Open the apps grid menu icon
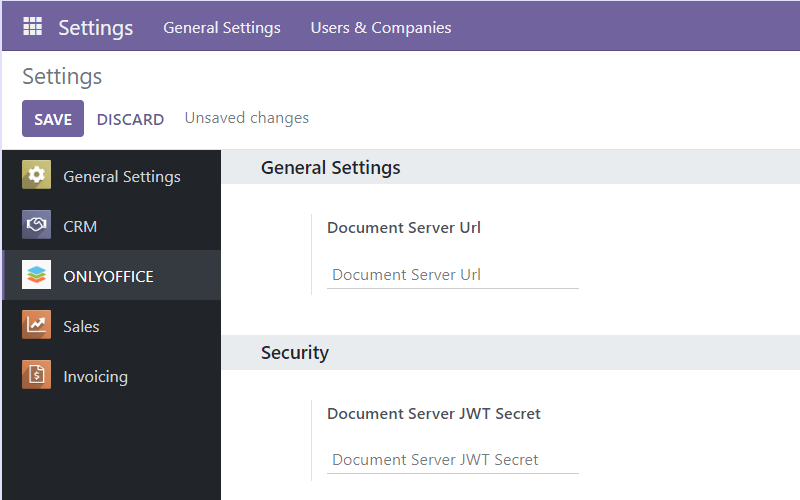This screenshot has height=500, width=800. point(32,27)
